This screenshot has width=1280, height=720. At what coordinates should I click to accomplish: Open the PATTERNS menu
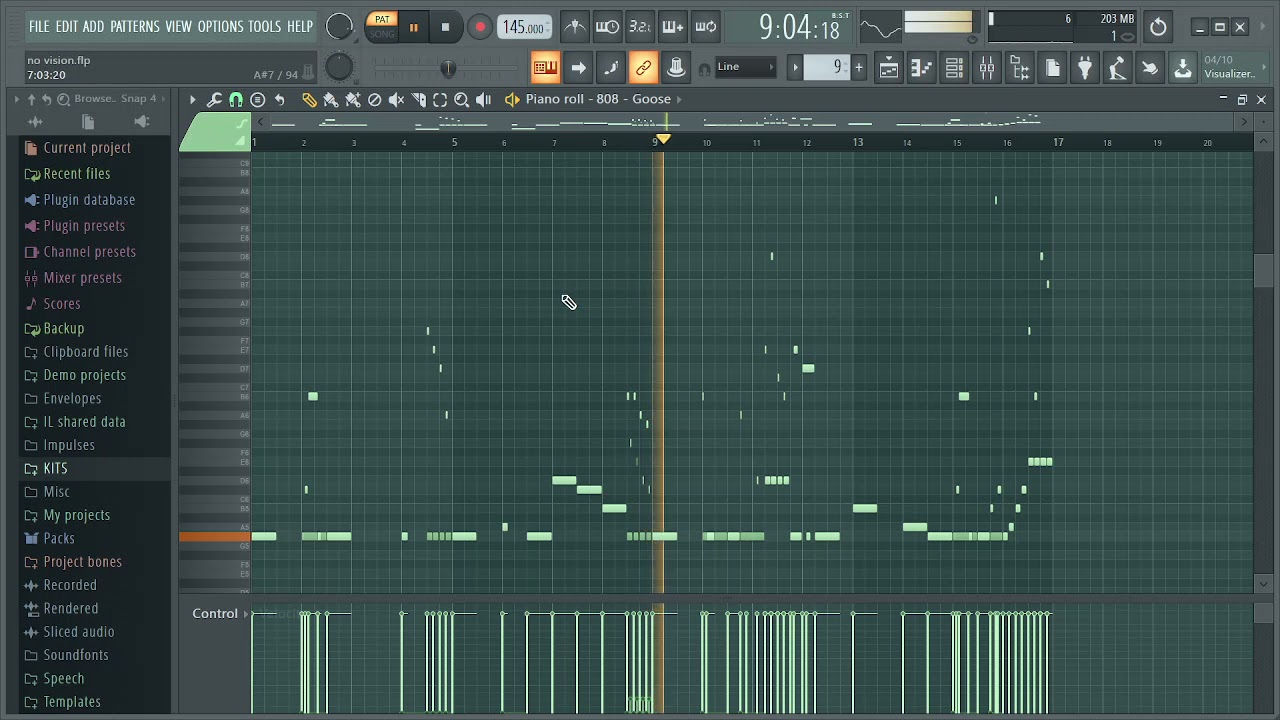pos(135,26)
